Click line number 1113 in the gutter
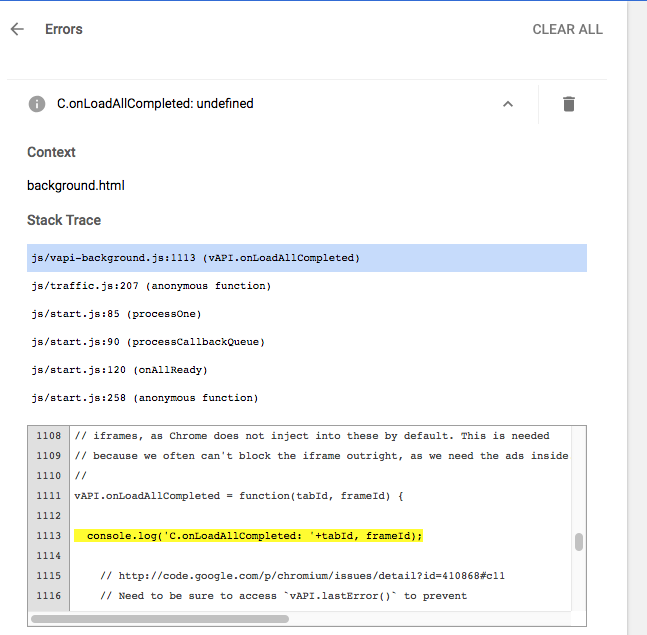 pos(48,536)
